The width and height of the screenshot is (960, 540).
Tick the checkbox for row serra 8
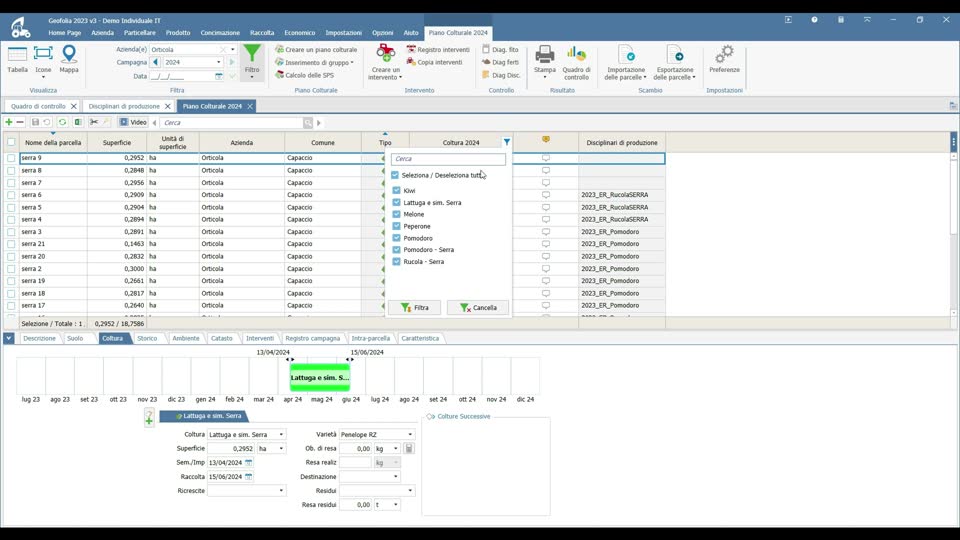click(11, 170)
